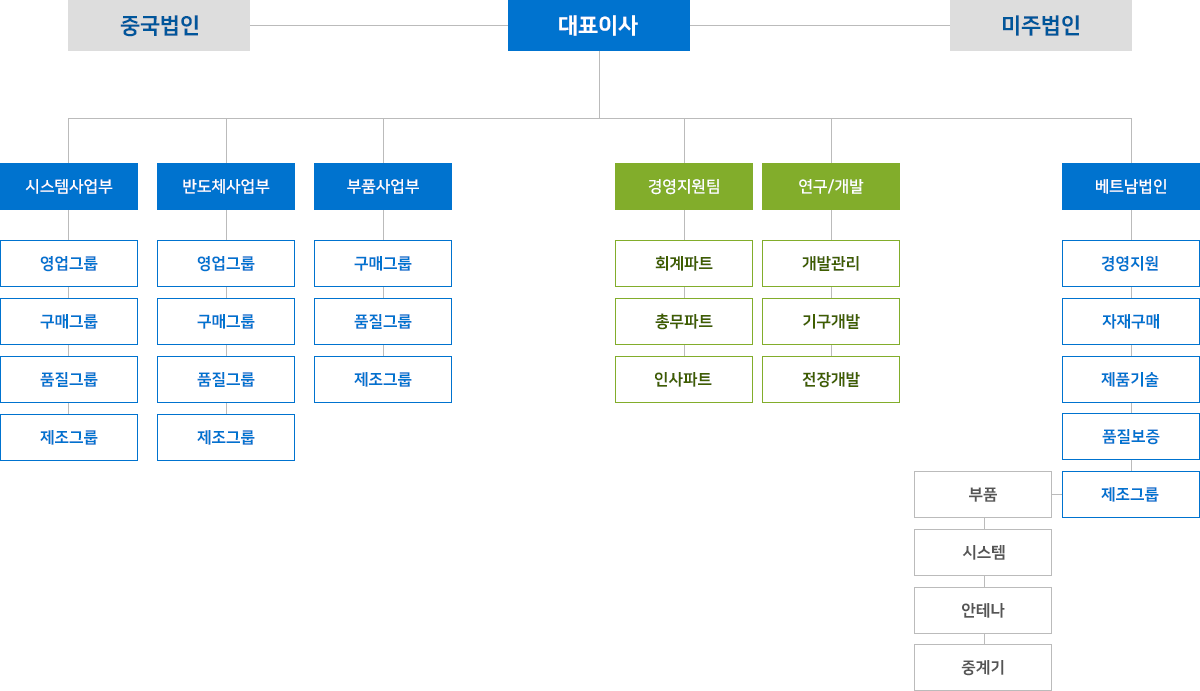
Task: Click the 대표이사 box at top
Action: point(599,25)
